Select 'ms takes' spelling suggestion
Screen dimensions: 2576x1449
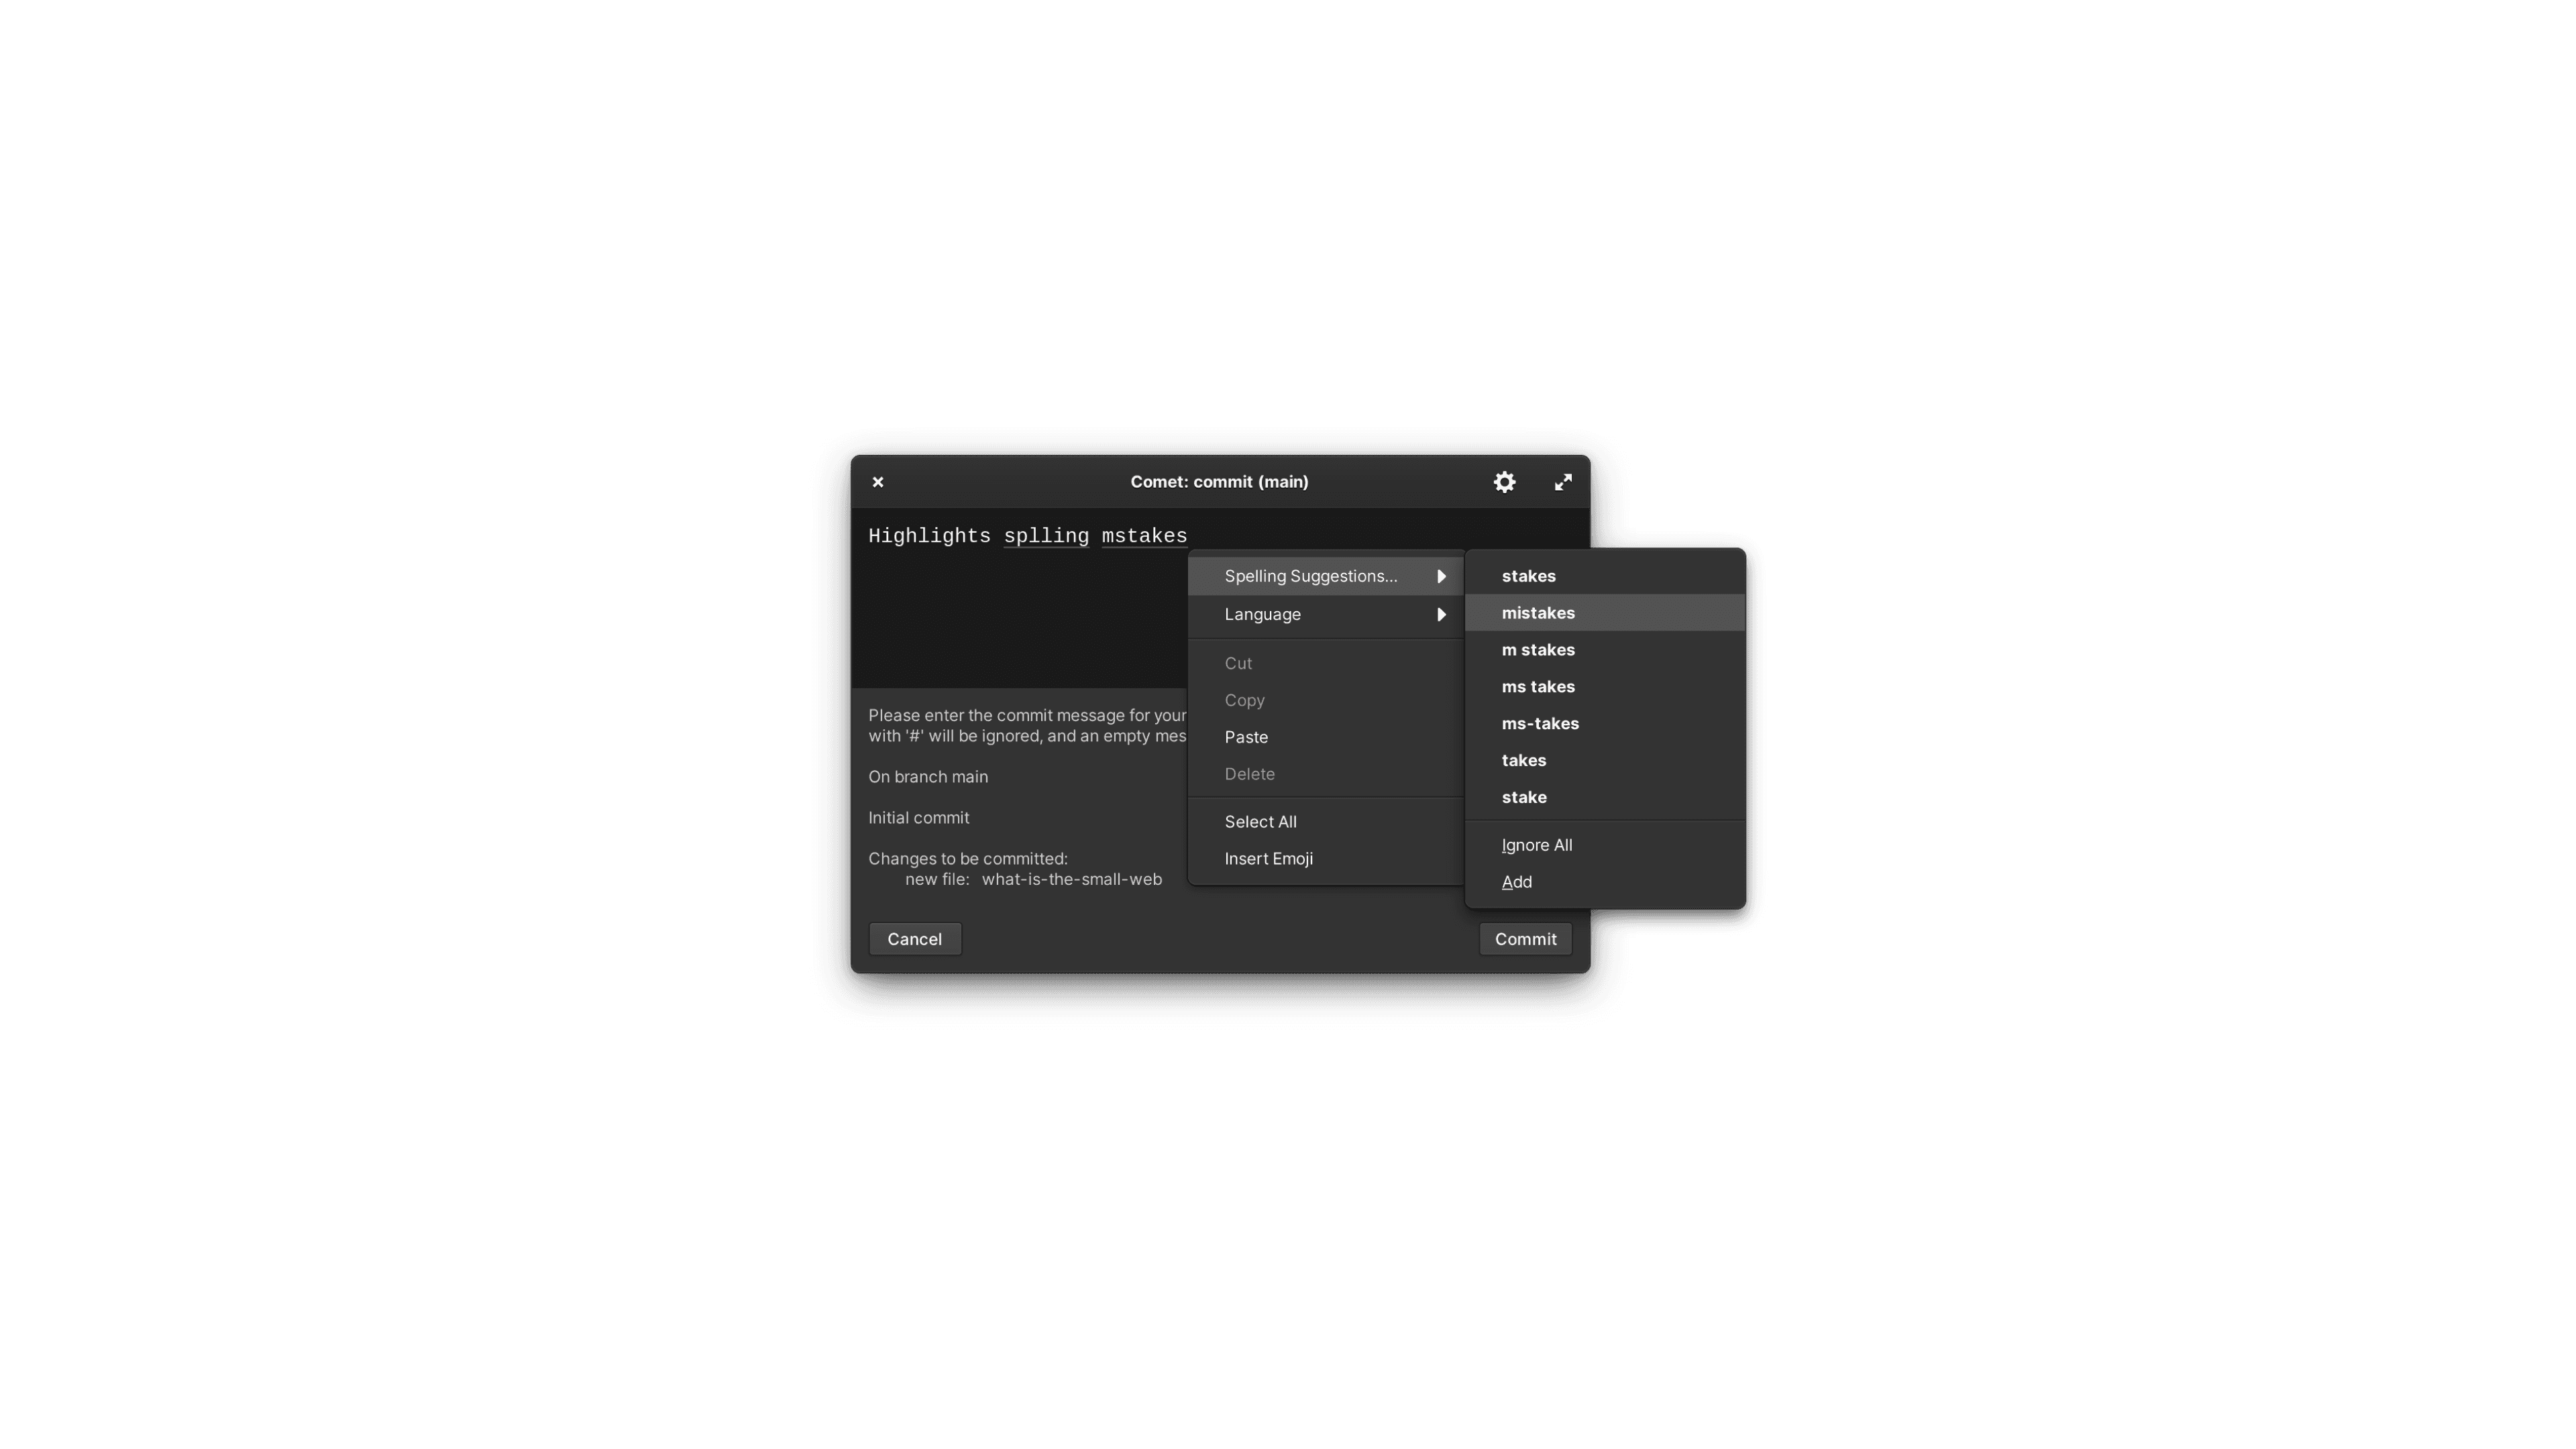1538,686
